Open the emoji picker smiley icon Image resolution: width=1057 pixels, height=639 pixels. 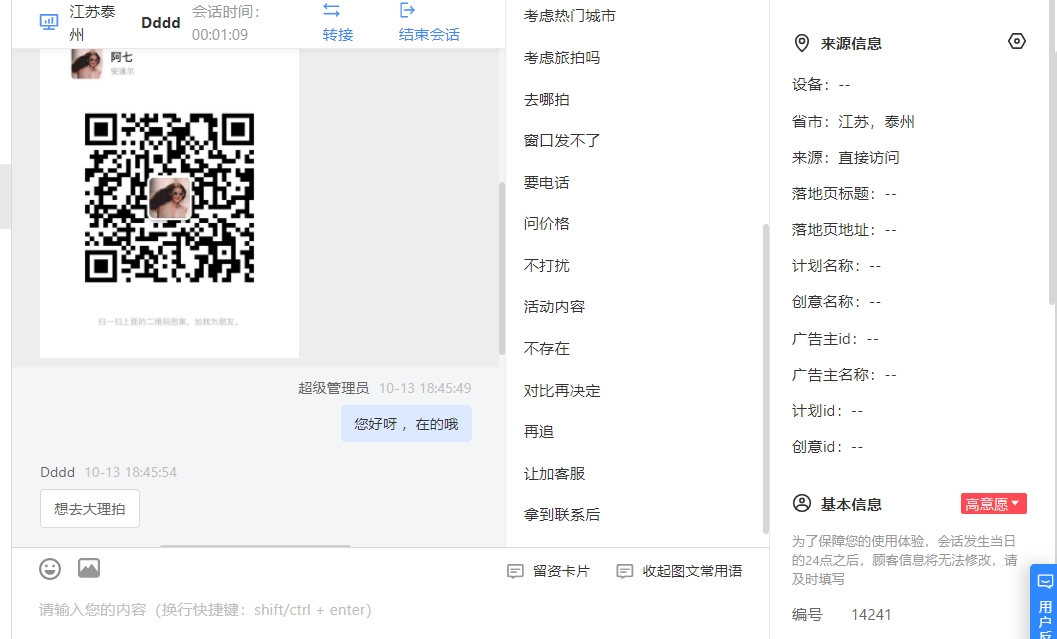click(x=50, y=569)
